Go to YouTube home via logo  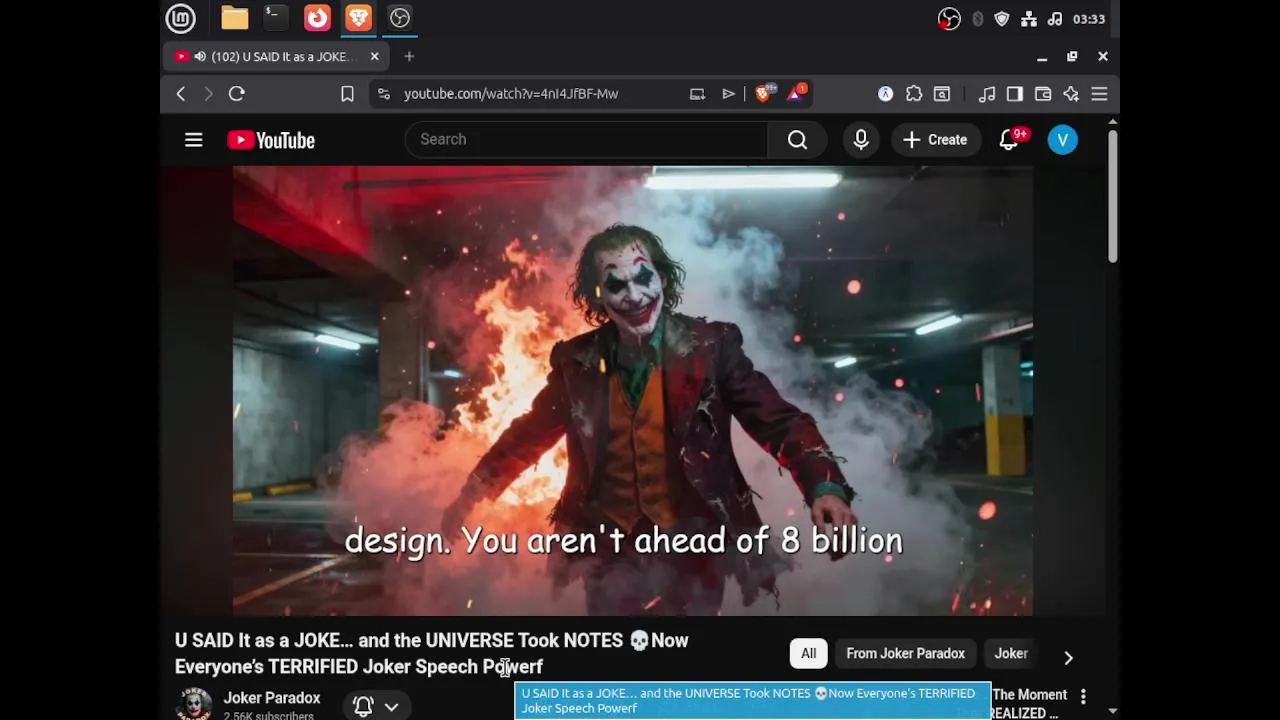pyautogui.click(x=271, y=140)
